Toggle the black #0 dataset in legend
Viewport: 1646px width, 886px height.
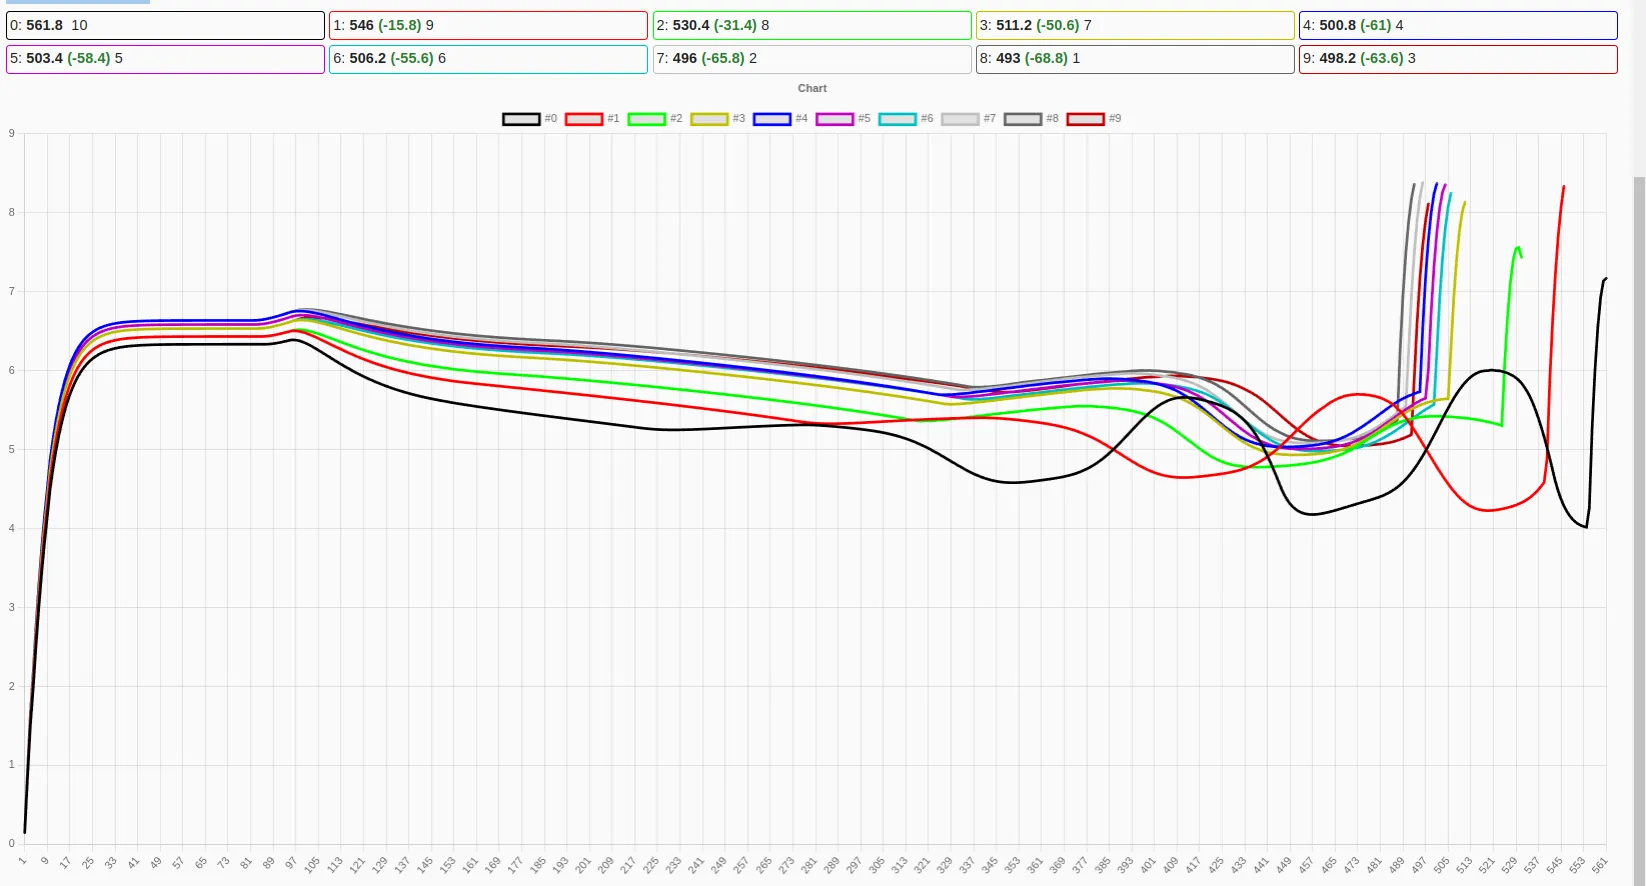530,119
